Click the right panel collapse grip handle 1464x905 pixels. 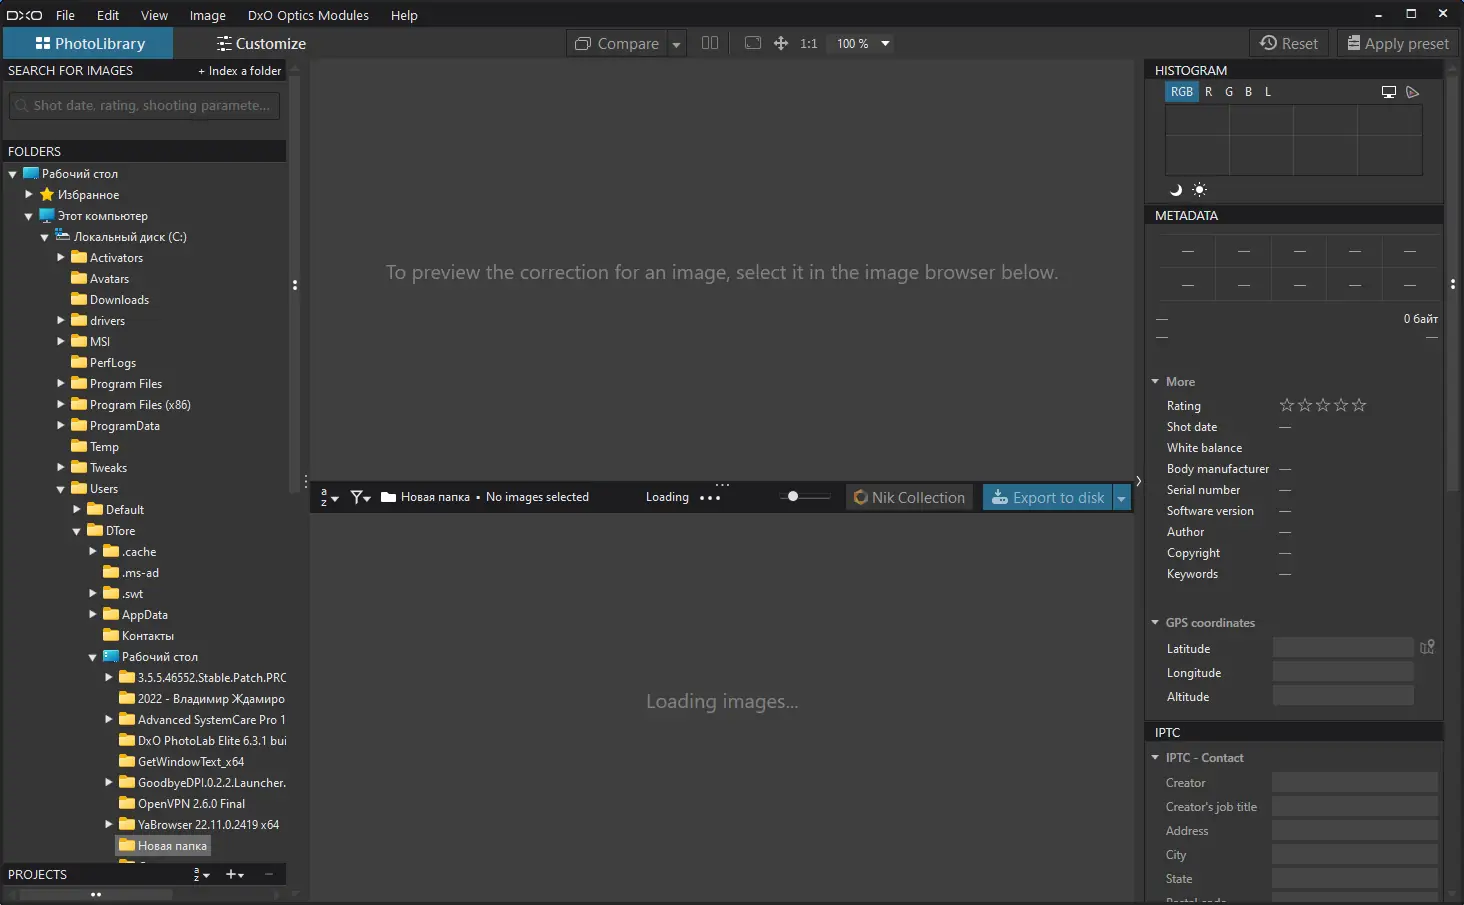(1453, 285)
